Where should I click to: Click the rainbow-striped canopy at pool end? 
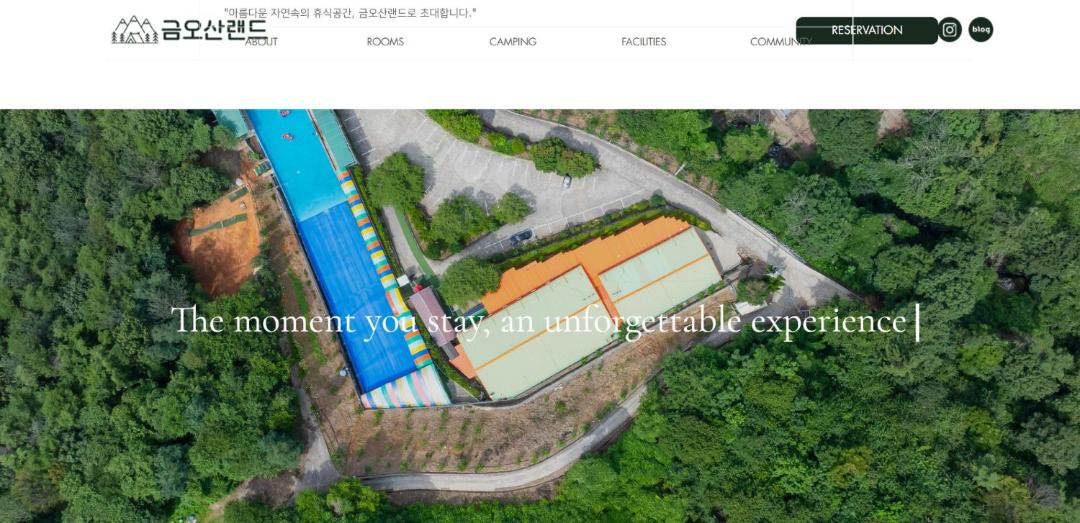(x=406, y=391)
